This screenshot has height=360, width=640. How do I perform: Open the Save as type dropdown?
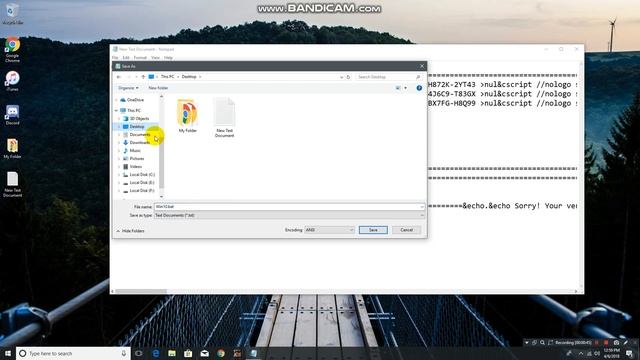(289, 215)
